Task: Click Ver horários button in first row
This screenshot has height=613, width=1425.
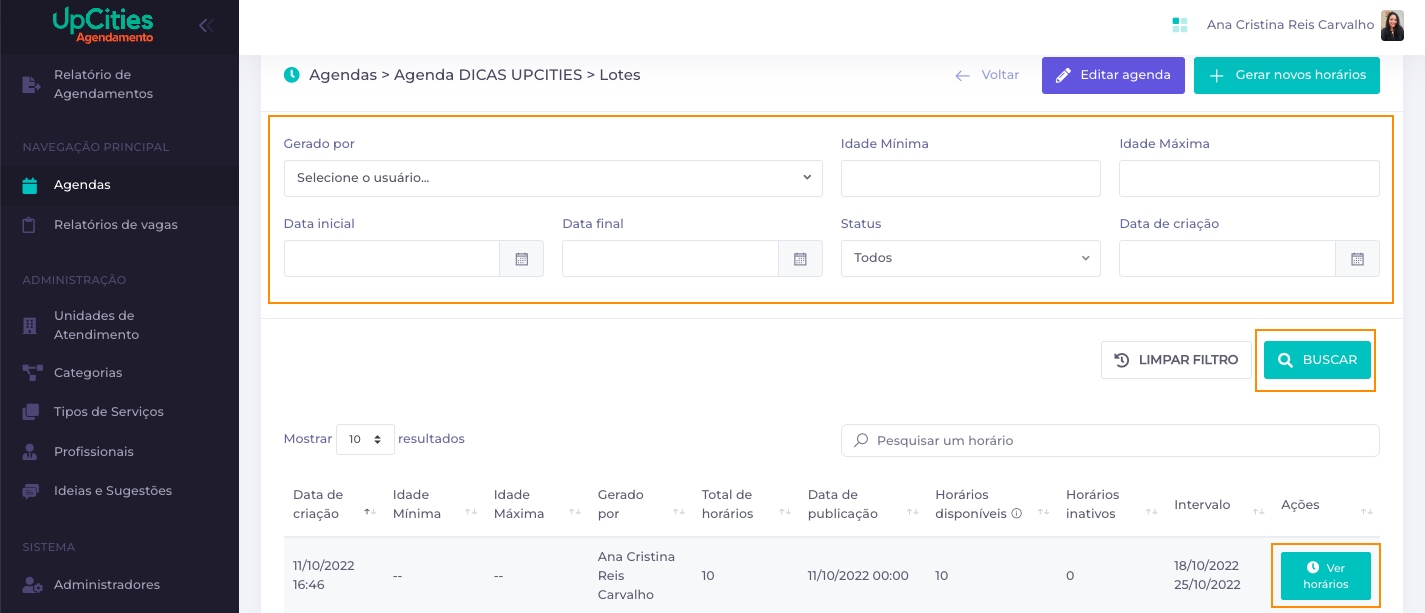Action: [1326, 576]
